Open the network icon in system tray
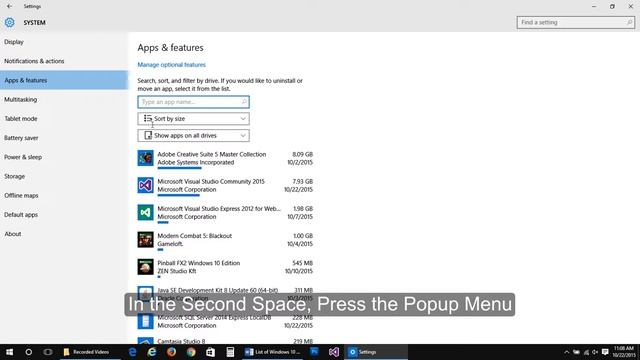This screenshot has width=640, height=360. (x=586, y=352)
